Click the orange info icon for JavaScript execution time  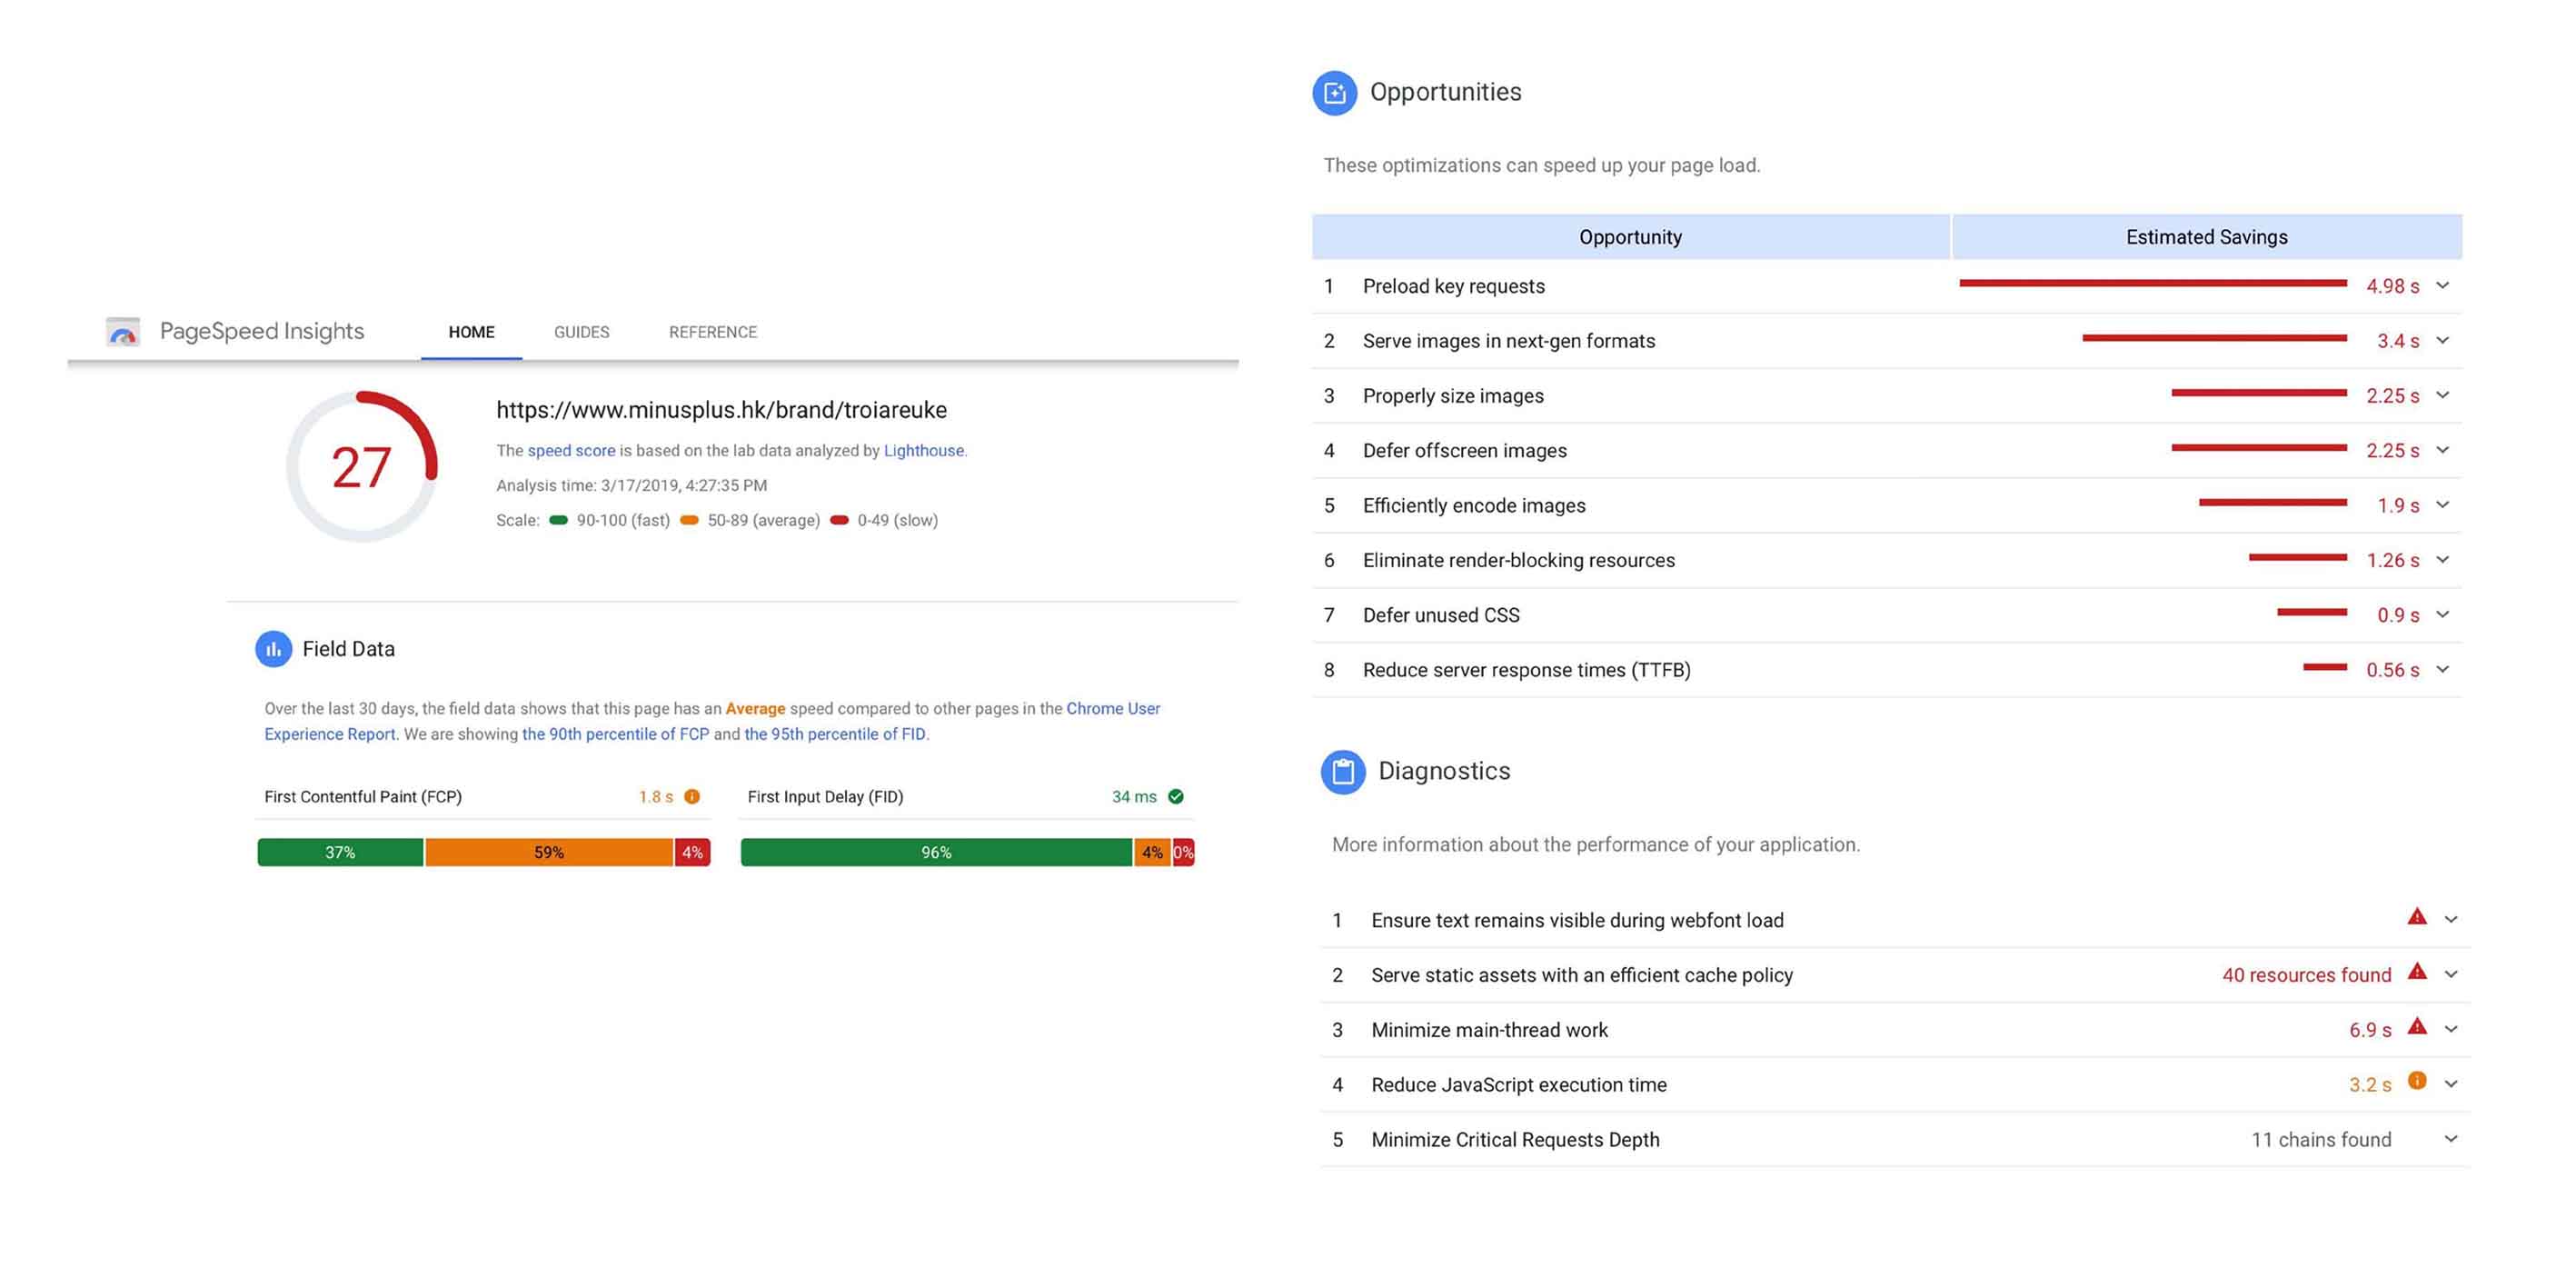(2417, 1081)
